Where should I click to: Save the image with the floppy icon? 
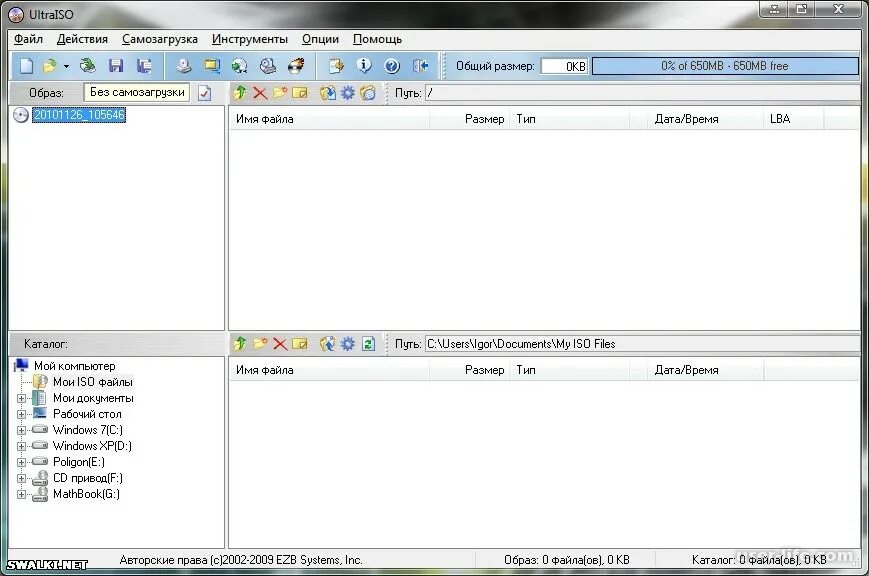coord(116,66)
